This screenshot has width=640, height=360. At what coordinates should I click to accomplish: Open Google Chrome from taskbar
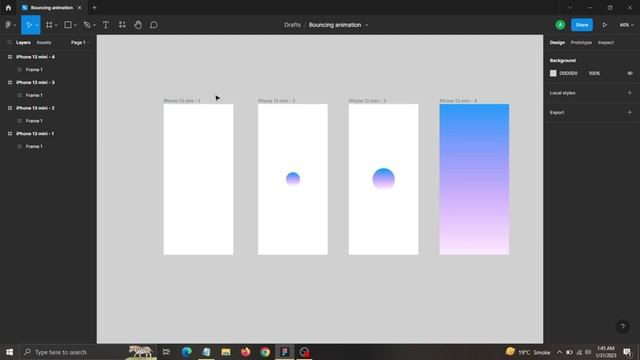(265, 352)
